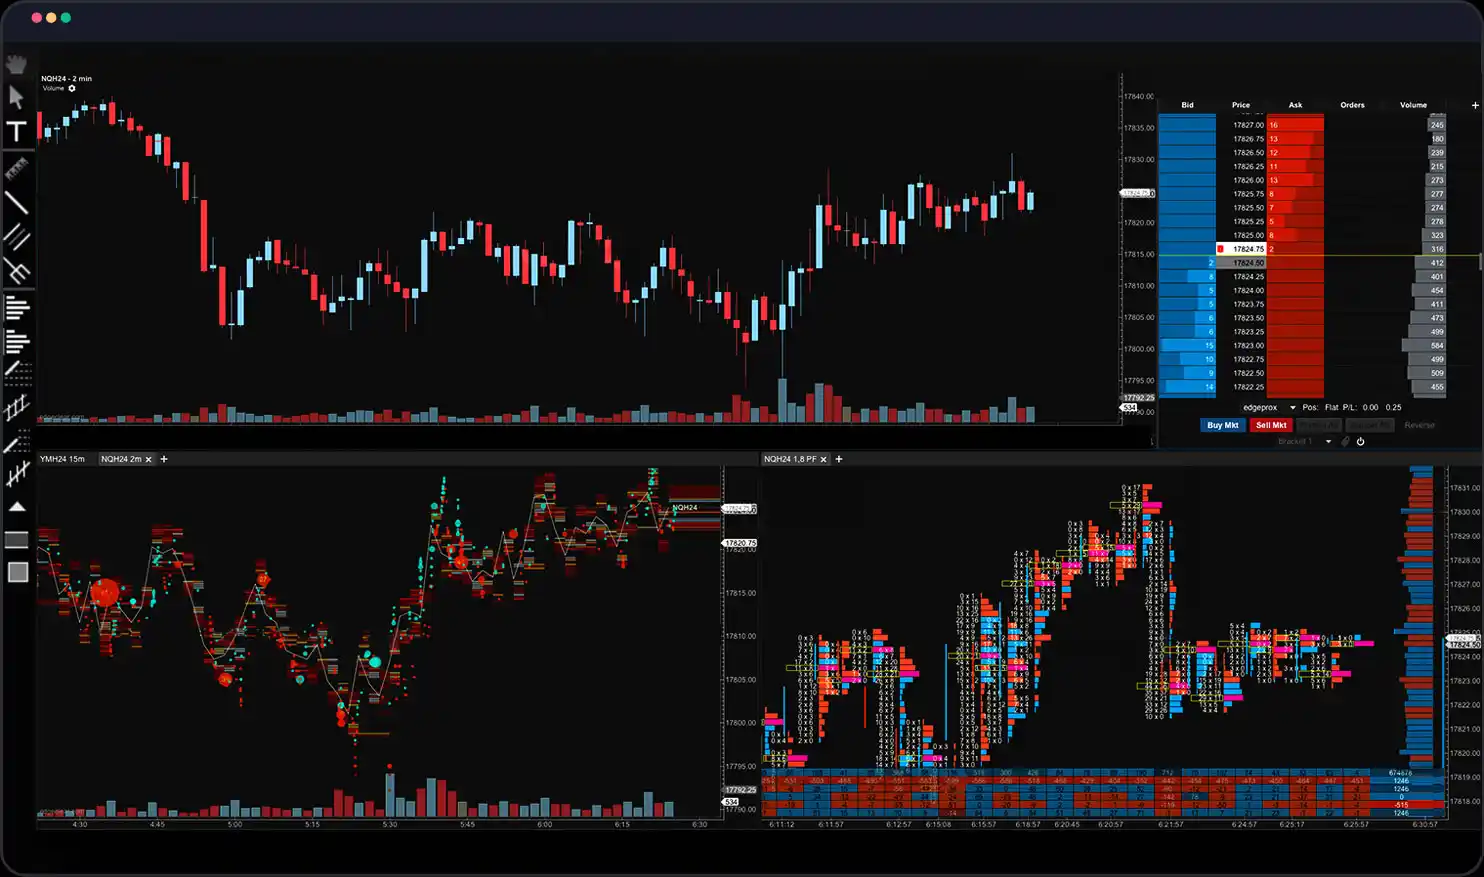Click the Sell Mkt button
This screenshot has width=1484, height=877.
[1271, 425]
